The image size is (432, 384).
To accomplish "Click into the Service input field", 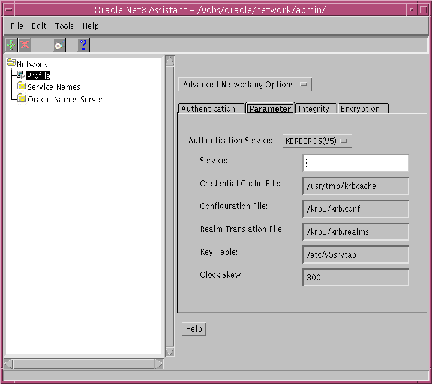I will click(356, 163).
